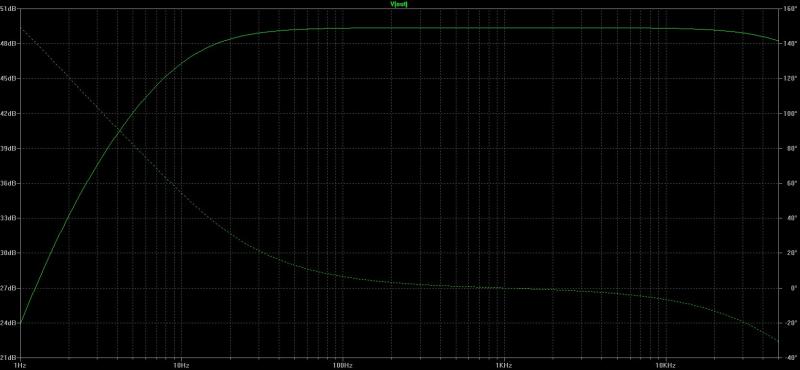Viewport: 800px width, 370px height.
Task: Click the V(out) trace label
Action: (x=399, y=4)
